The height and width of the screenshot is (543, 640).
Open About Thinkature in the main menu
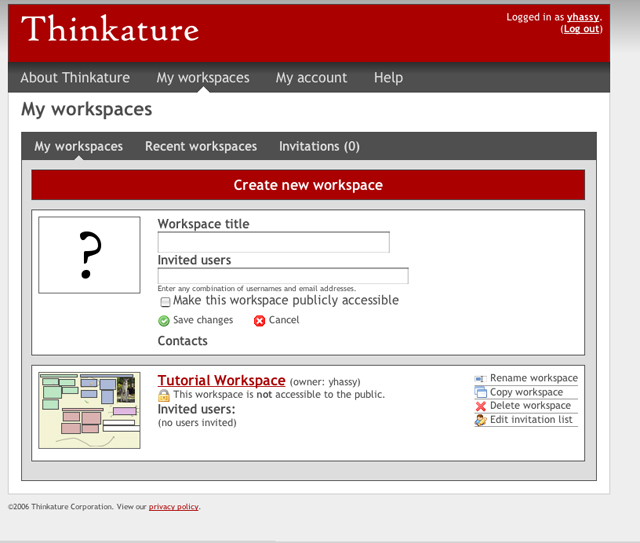pyautogui.click(x=75, y=78)
